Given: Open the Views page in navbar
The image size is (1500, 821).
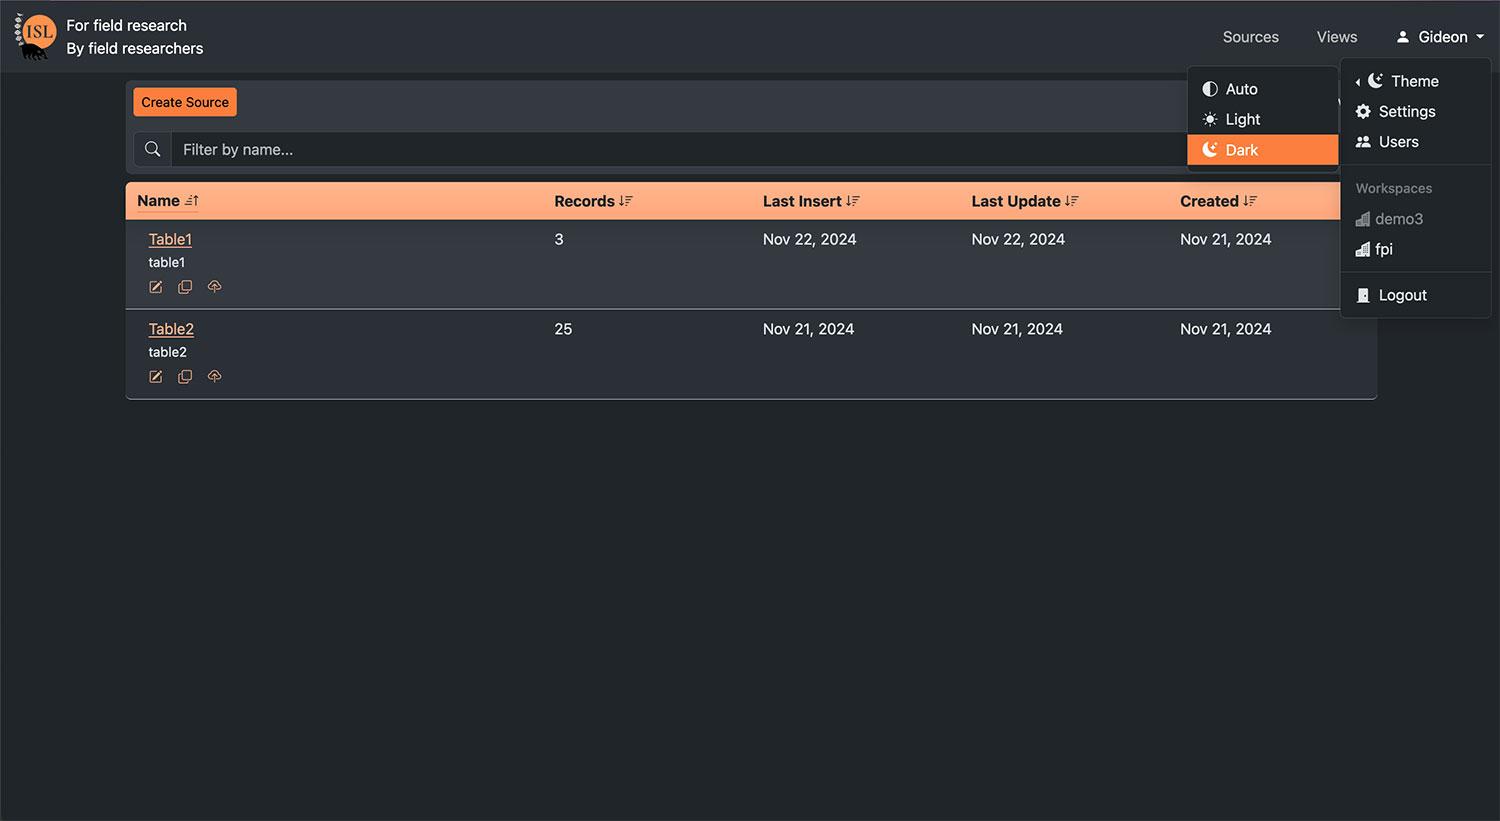Looking at the screenshot, I should 1336,37.
